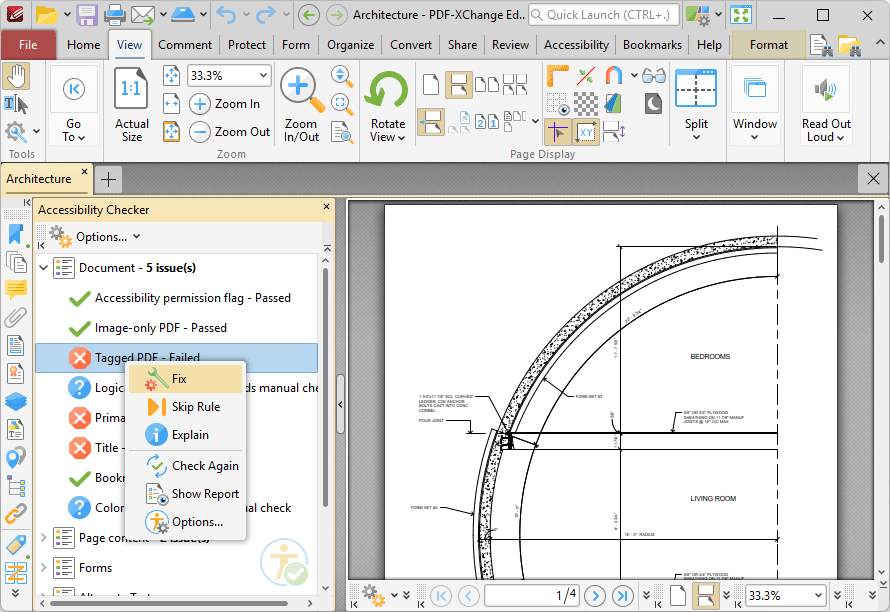This screenshot has width=890, height=612.
Task: Go to the first page arrow
Action: 440,596
